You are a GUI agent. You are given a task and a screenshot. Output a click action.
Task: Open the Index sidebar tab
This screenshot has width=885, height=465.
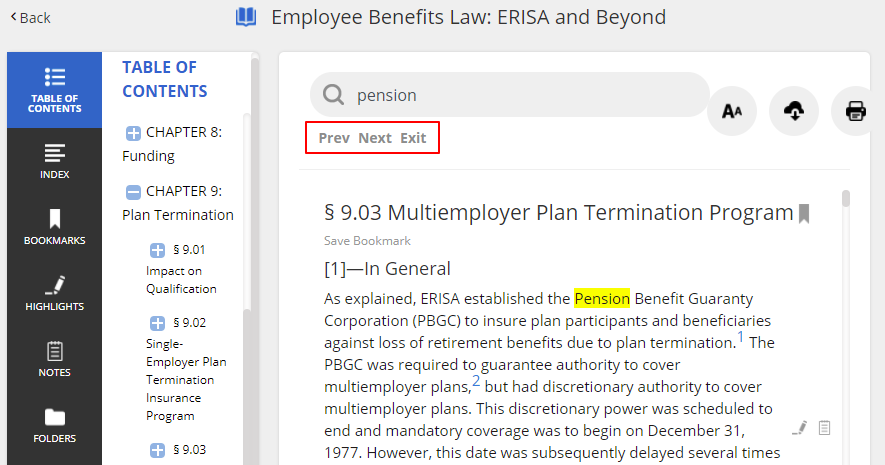pos(54,160)
